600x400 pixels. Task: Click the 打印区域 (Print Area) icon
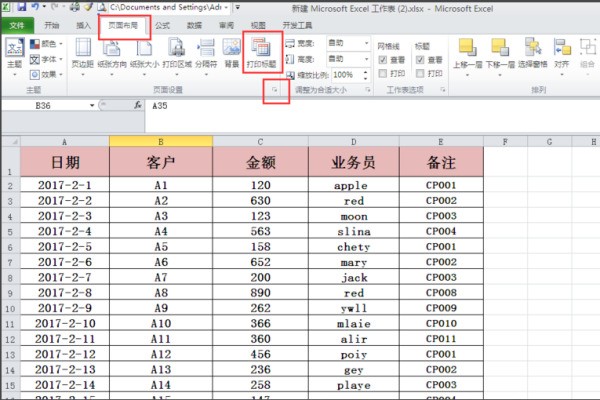[176, 52]
